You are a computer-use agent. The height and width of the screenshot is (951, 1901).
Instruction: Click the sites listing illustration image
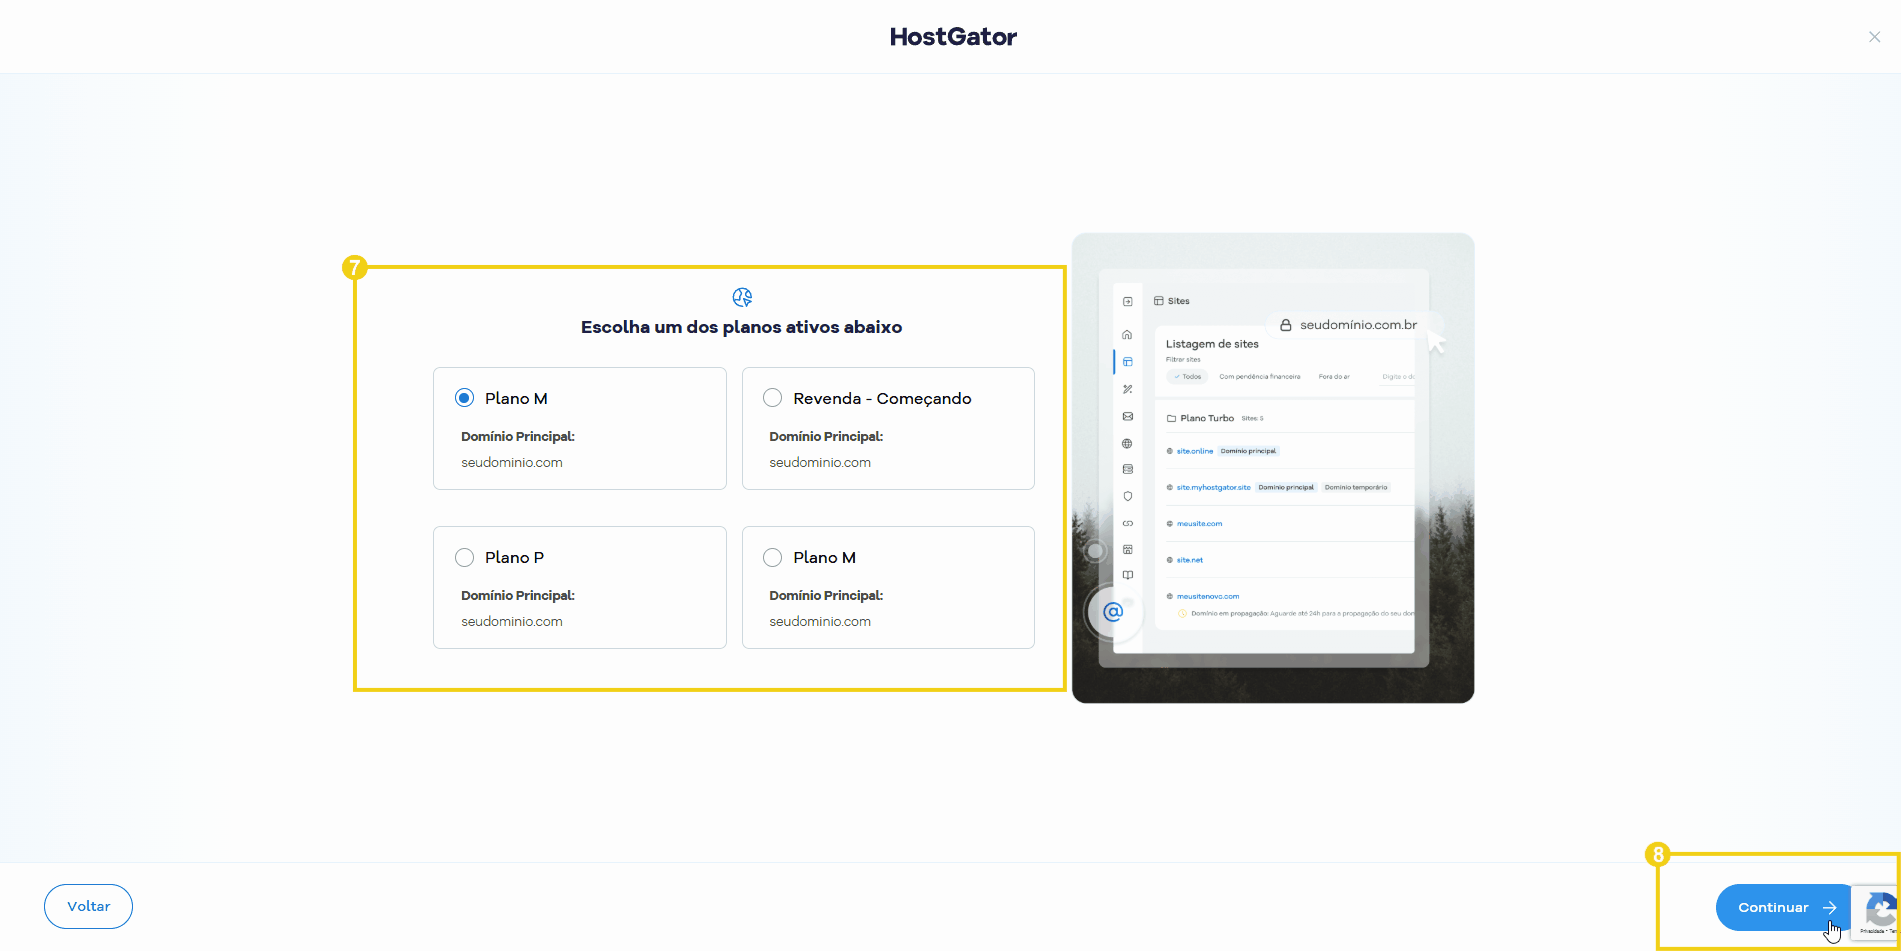point(1273,468)
